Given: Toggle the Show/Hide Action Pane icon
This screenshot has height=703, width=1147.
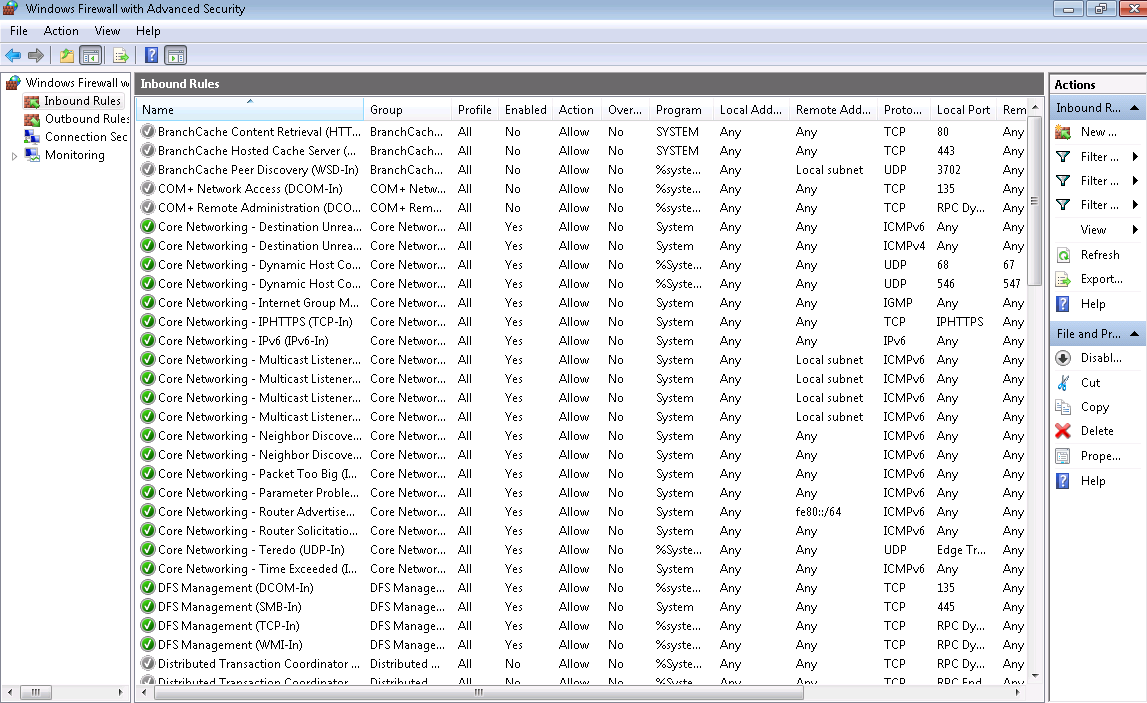Looking at the screenshot, I should coord(176,56).
